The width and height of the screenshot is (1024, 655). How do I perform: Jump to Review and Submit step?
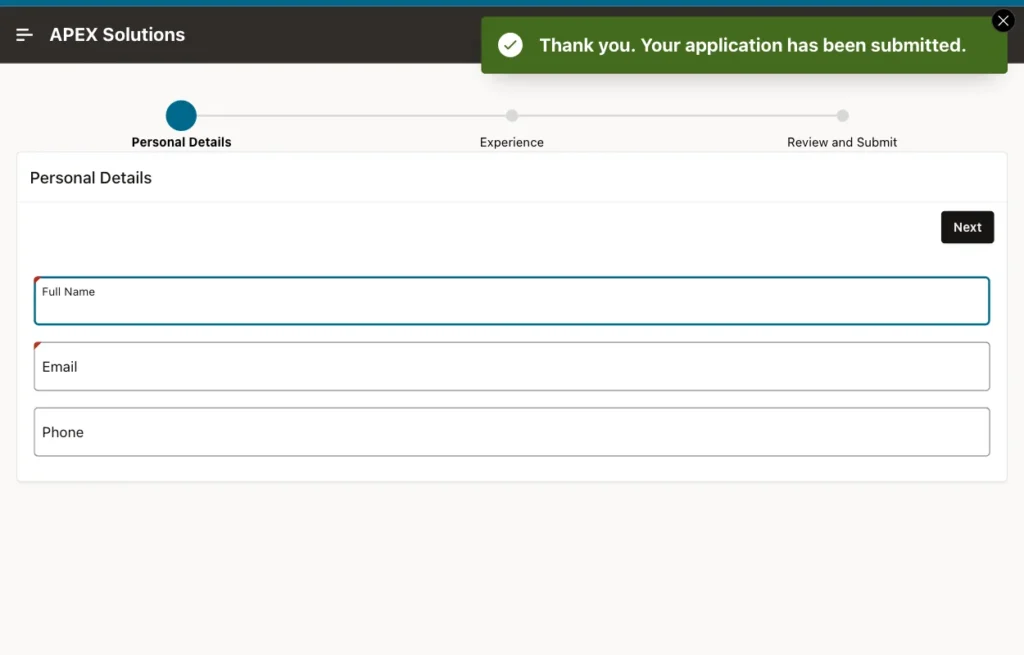click(x=842, y=142)
